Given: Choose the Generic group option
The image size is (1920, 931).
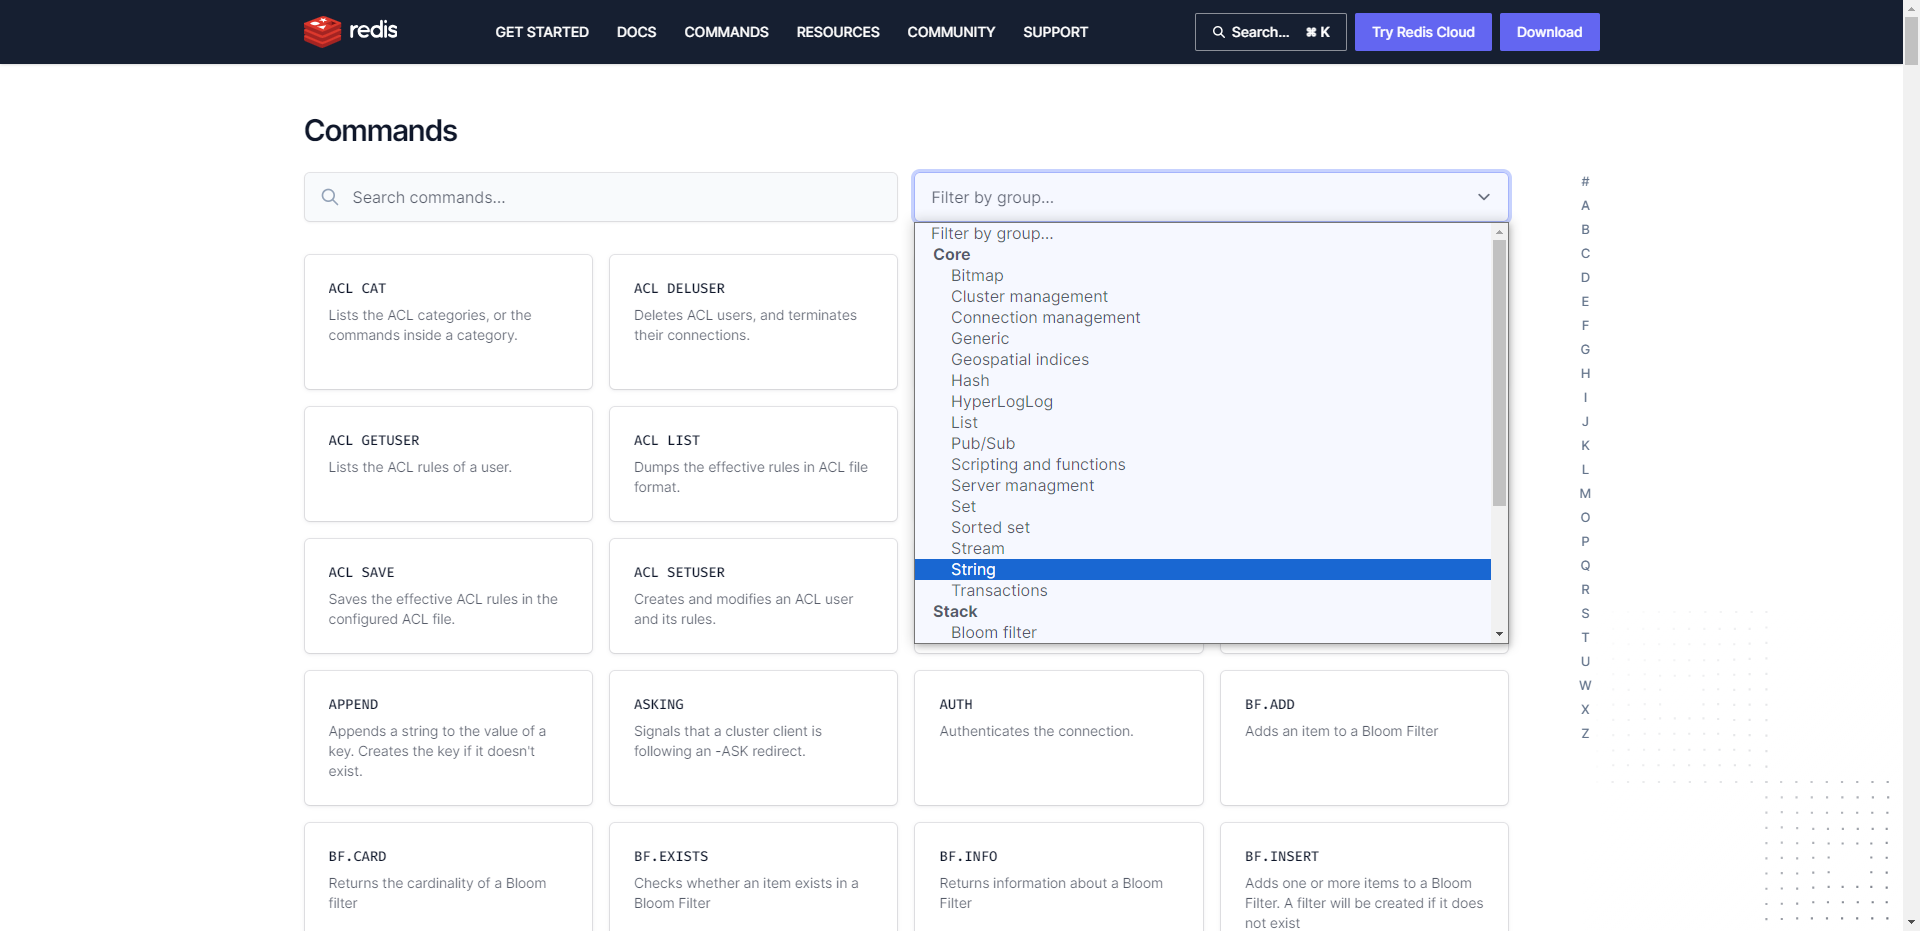Looking at the screenshot, I should point(1203,338).
